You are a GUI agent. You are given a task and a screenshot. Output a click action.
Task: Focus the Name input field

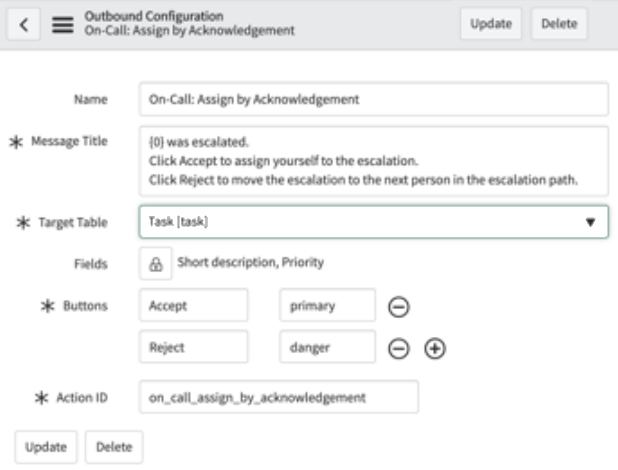click(x=373, y=99)
